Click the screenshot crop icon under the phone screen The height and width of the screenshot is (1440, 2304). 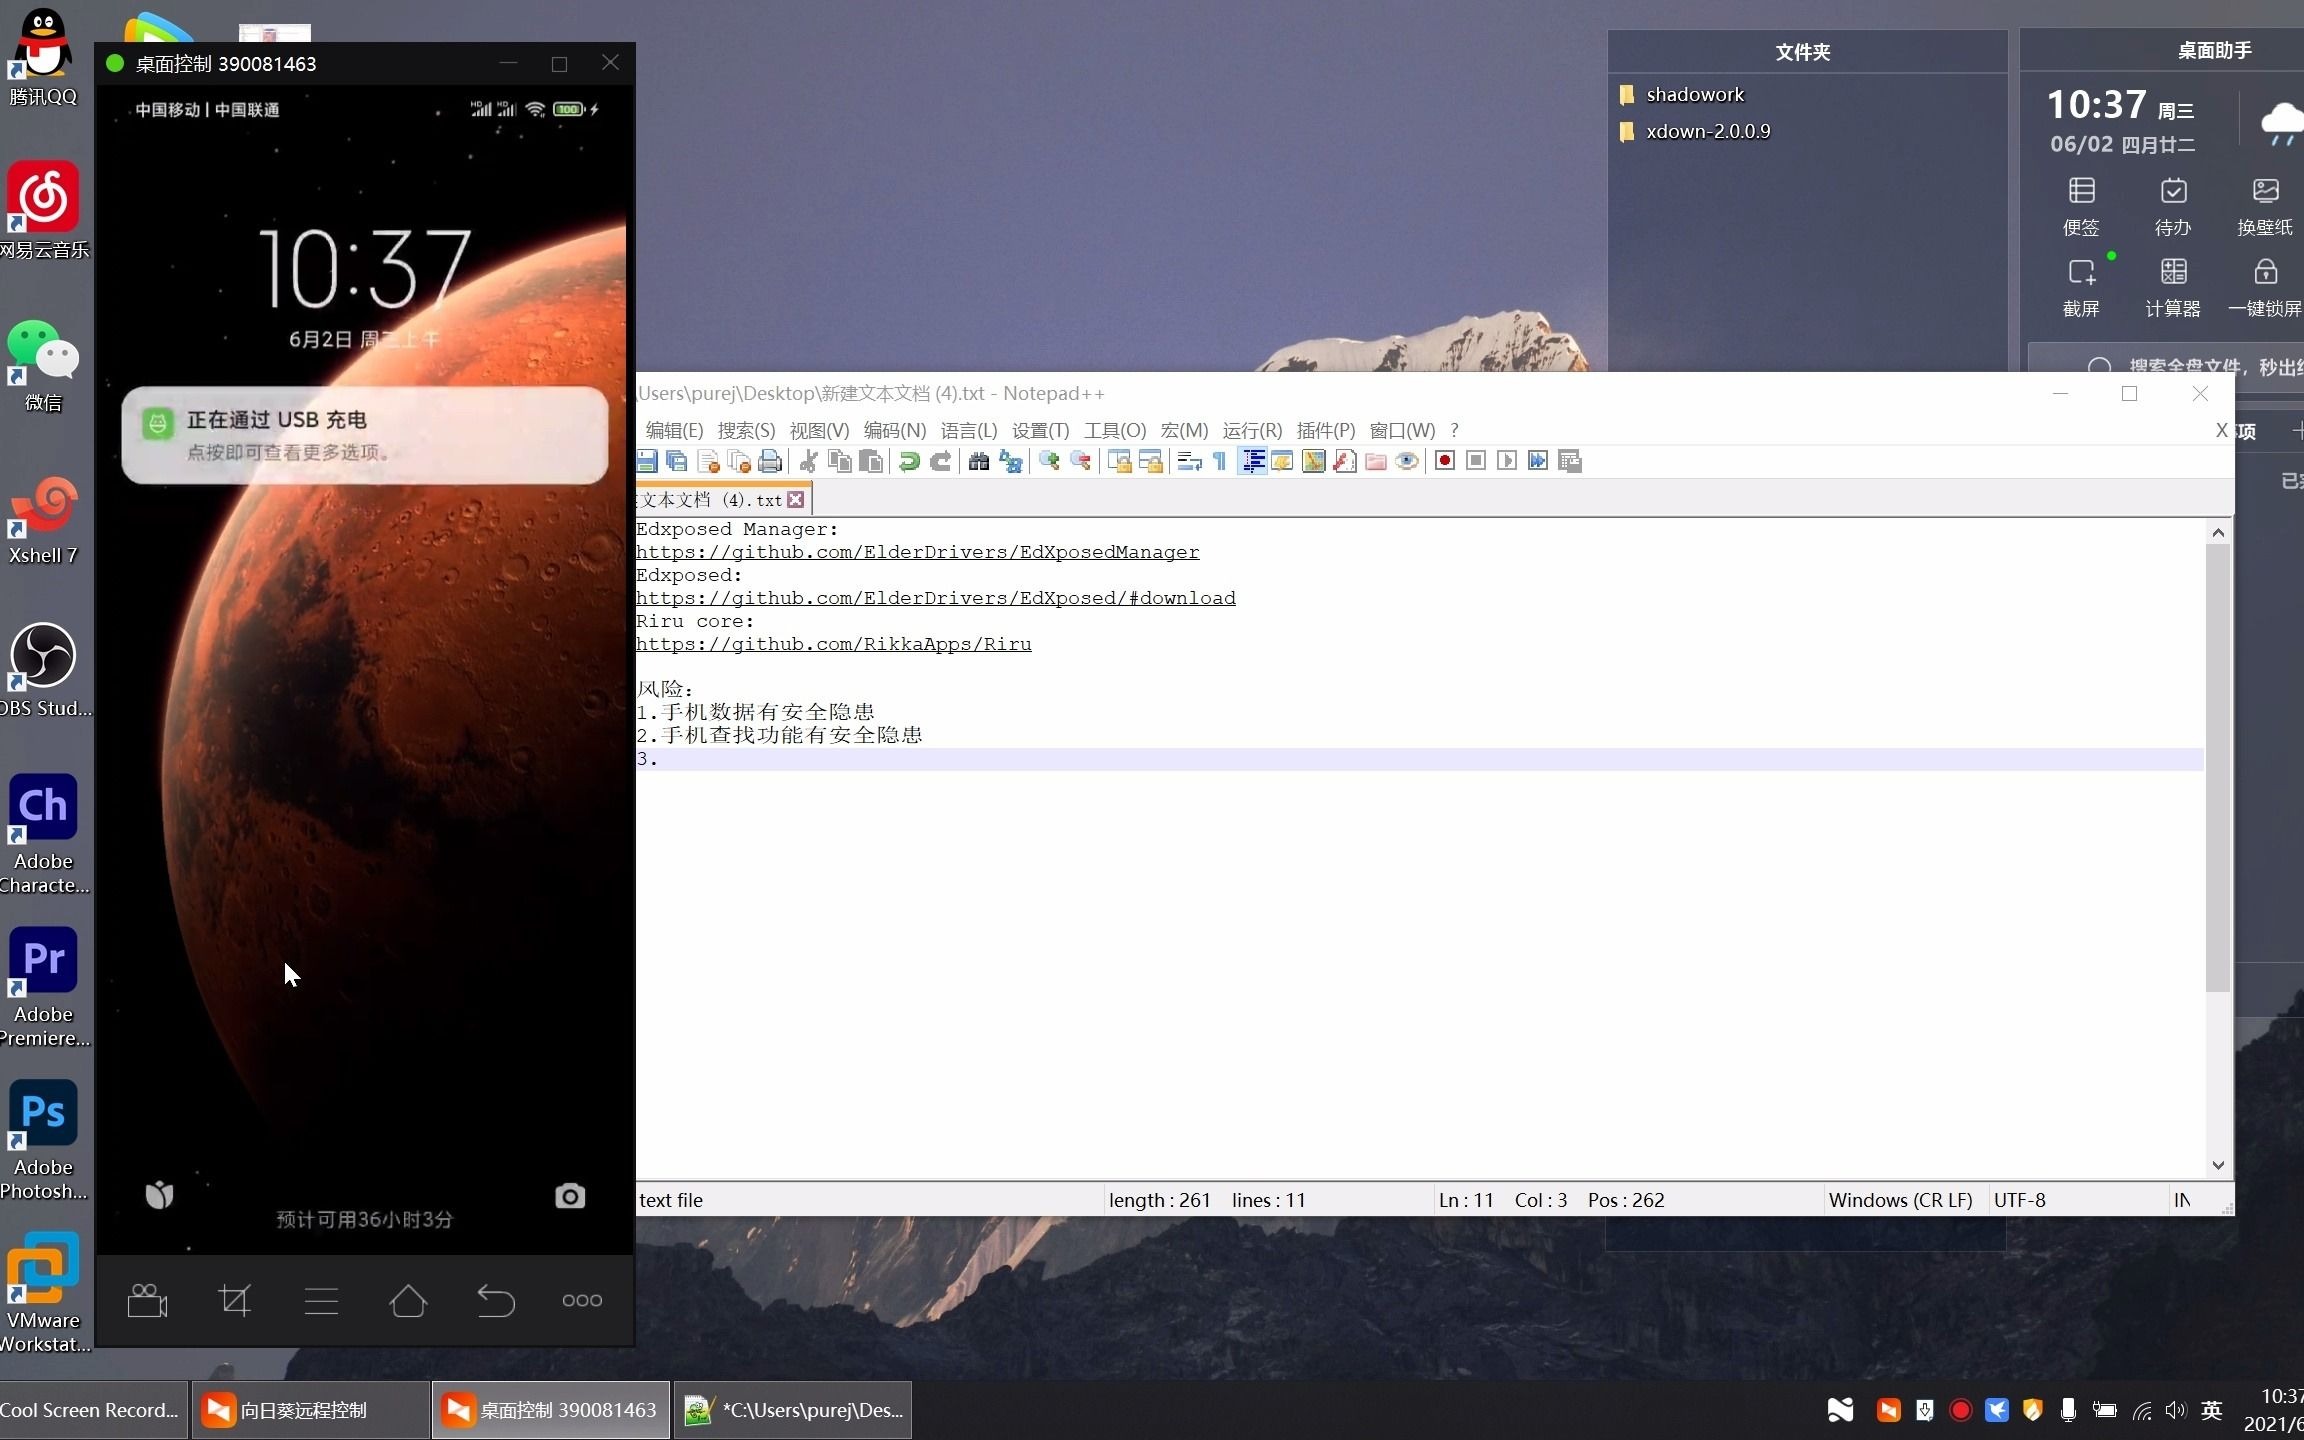point(234,1300)
